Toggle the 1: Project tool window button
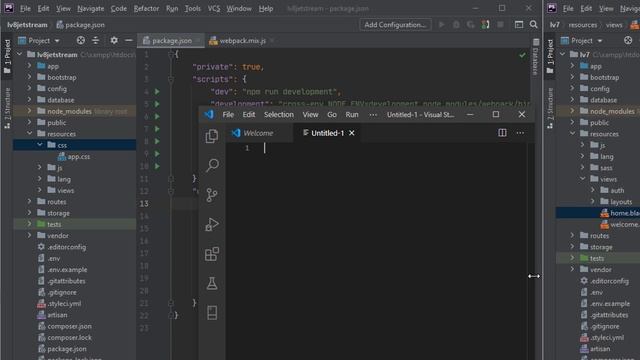The height and width of the screenshot is (360, 640). point(7,57)
